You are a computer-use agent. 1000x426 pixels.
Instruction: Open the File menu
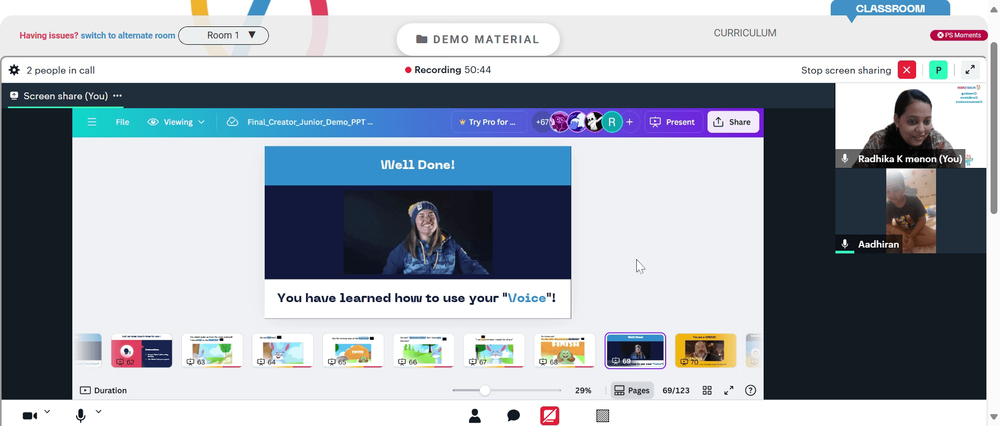point(122,122)
